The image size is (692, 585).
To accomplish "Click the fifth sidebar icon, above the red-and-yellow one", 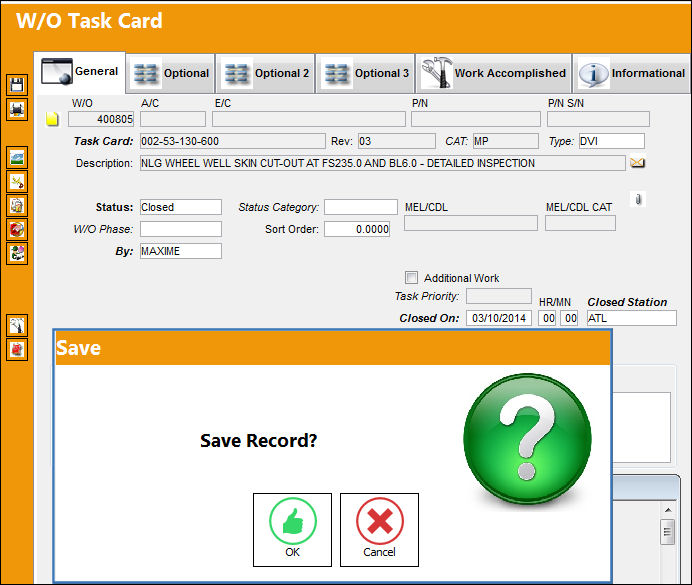I will (x=17, y=206).
